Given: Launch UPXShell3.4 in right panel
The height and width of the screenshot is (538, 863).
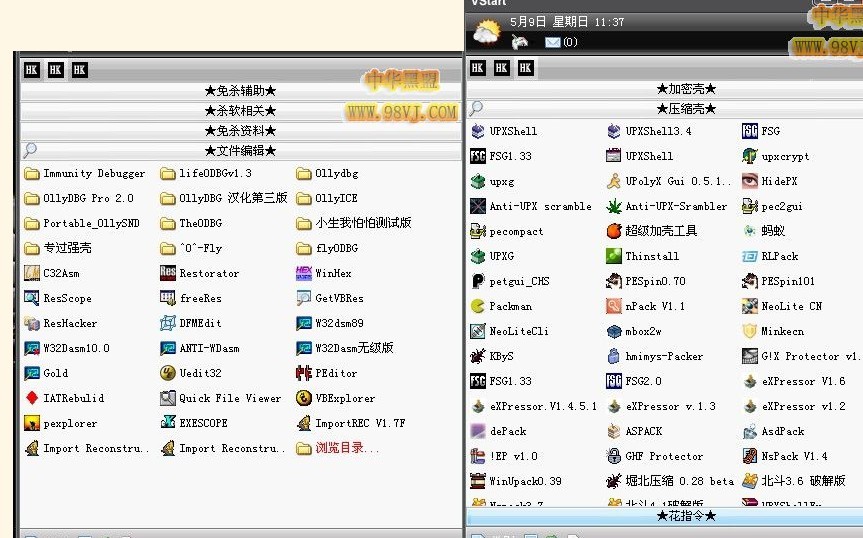Looking at the screenshot, I should [614, 131].
